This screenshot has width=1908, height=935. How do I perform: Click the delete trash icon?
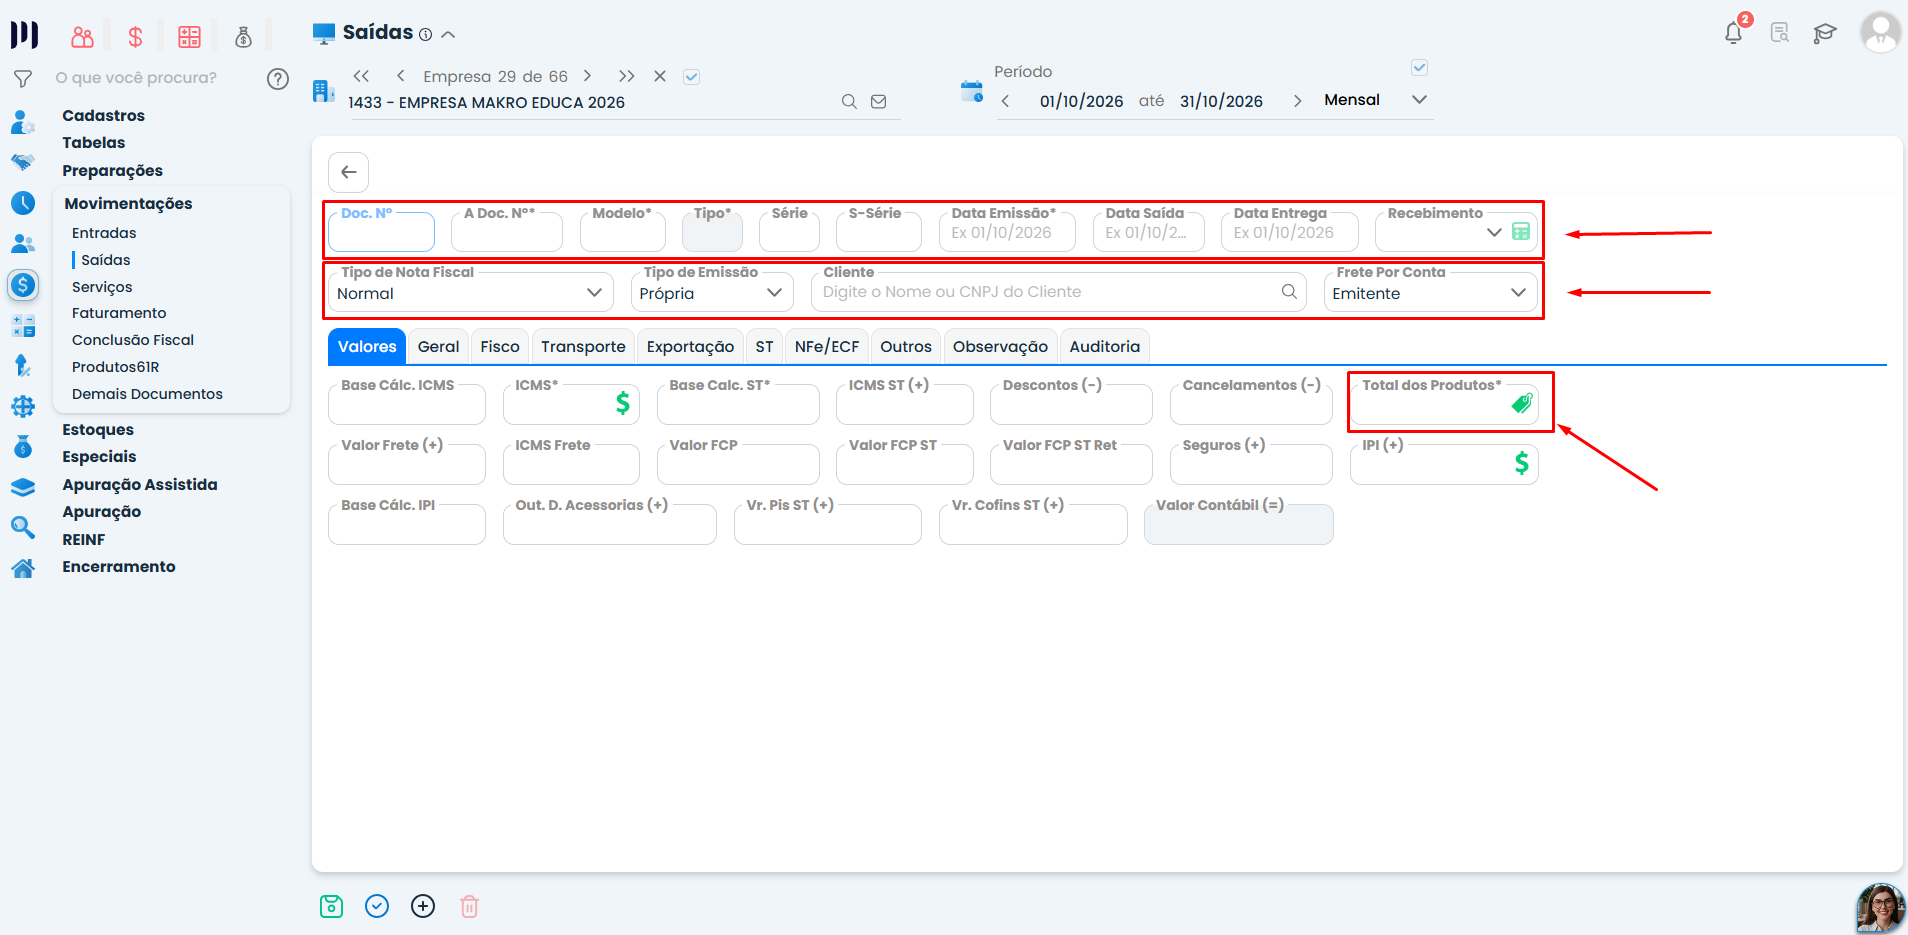pyautogui.click(x=469, y=906)
